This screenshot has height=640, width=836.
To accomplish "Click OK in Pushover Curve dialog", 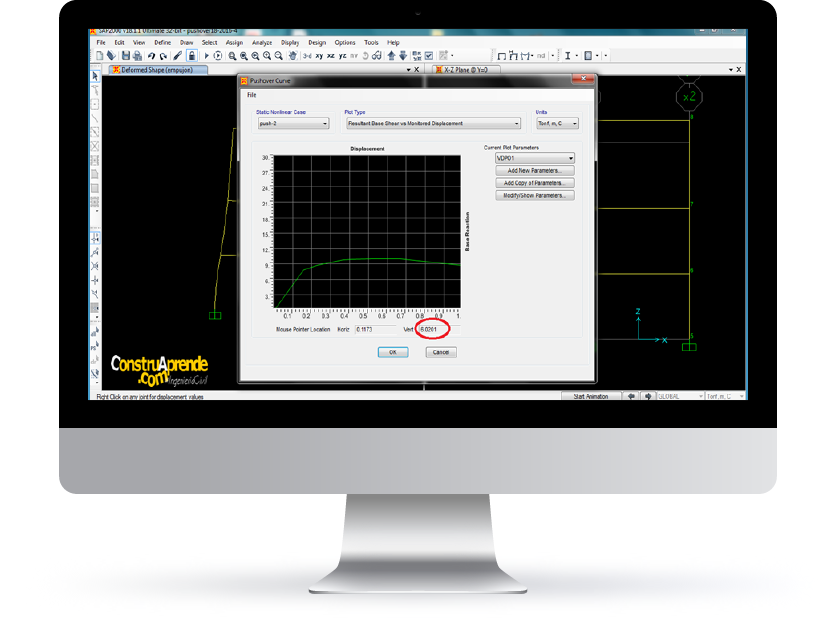I will (393, 352).
